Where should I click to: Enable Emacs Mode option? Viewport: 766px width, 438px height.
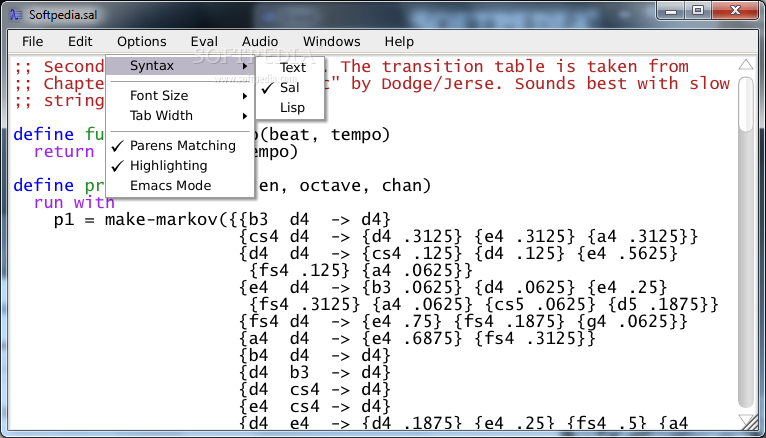point(180,186)
